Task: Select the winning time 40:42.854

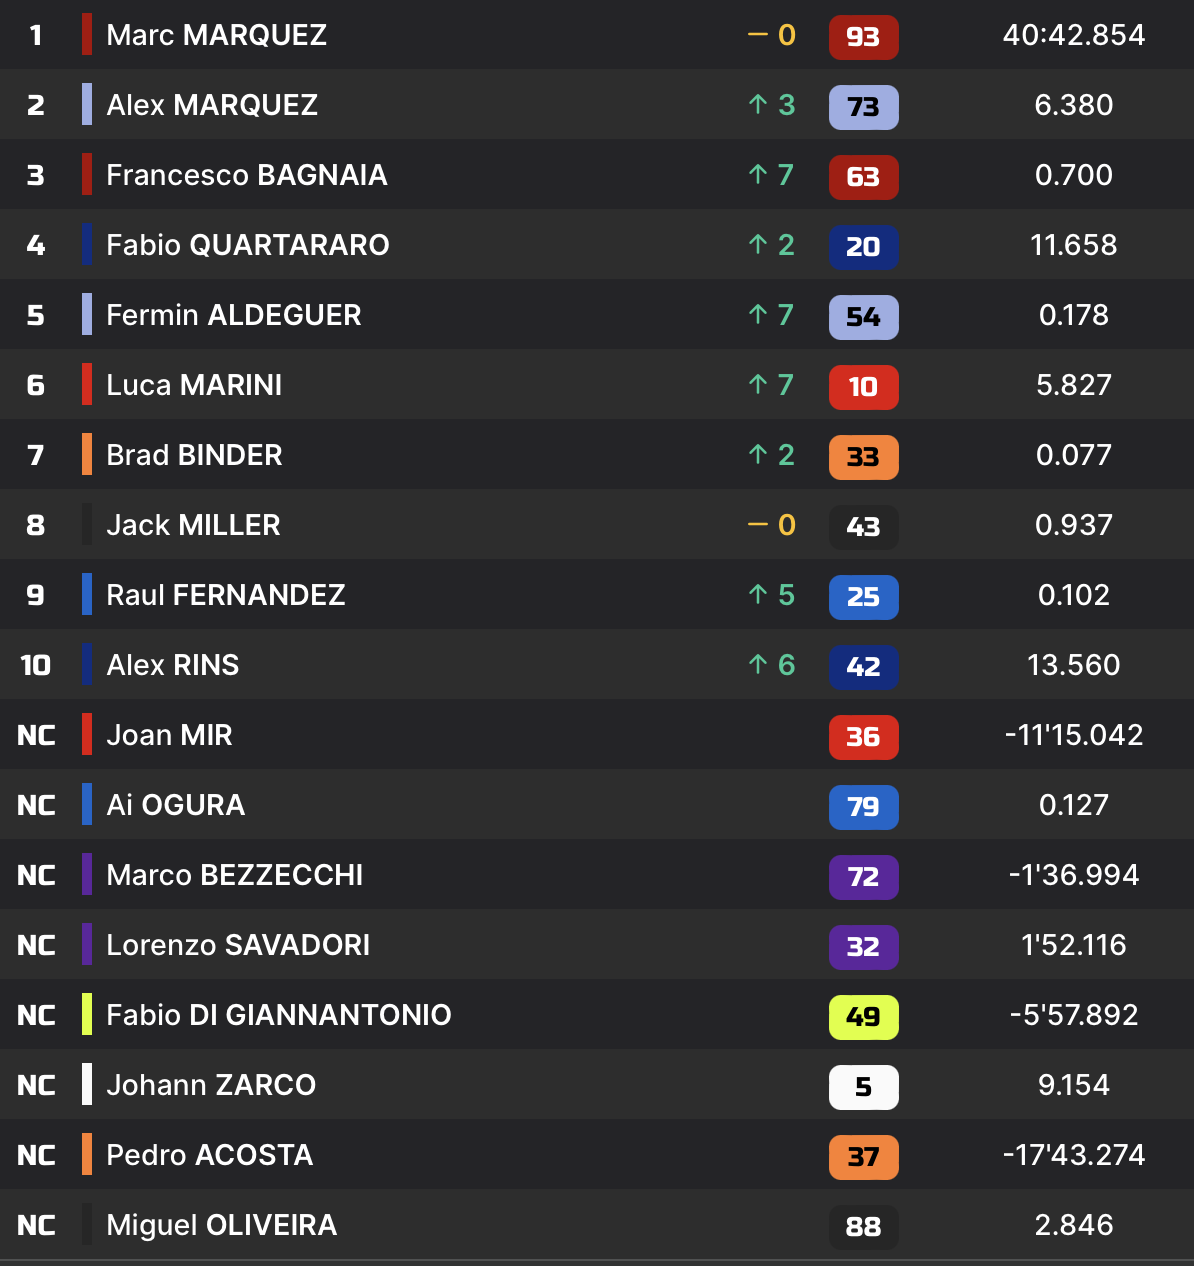Action: [x=1074, y=35]
